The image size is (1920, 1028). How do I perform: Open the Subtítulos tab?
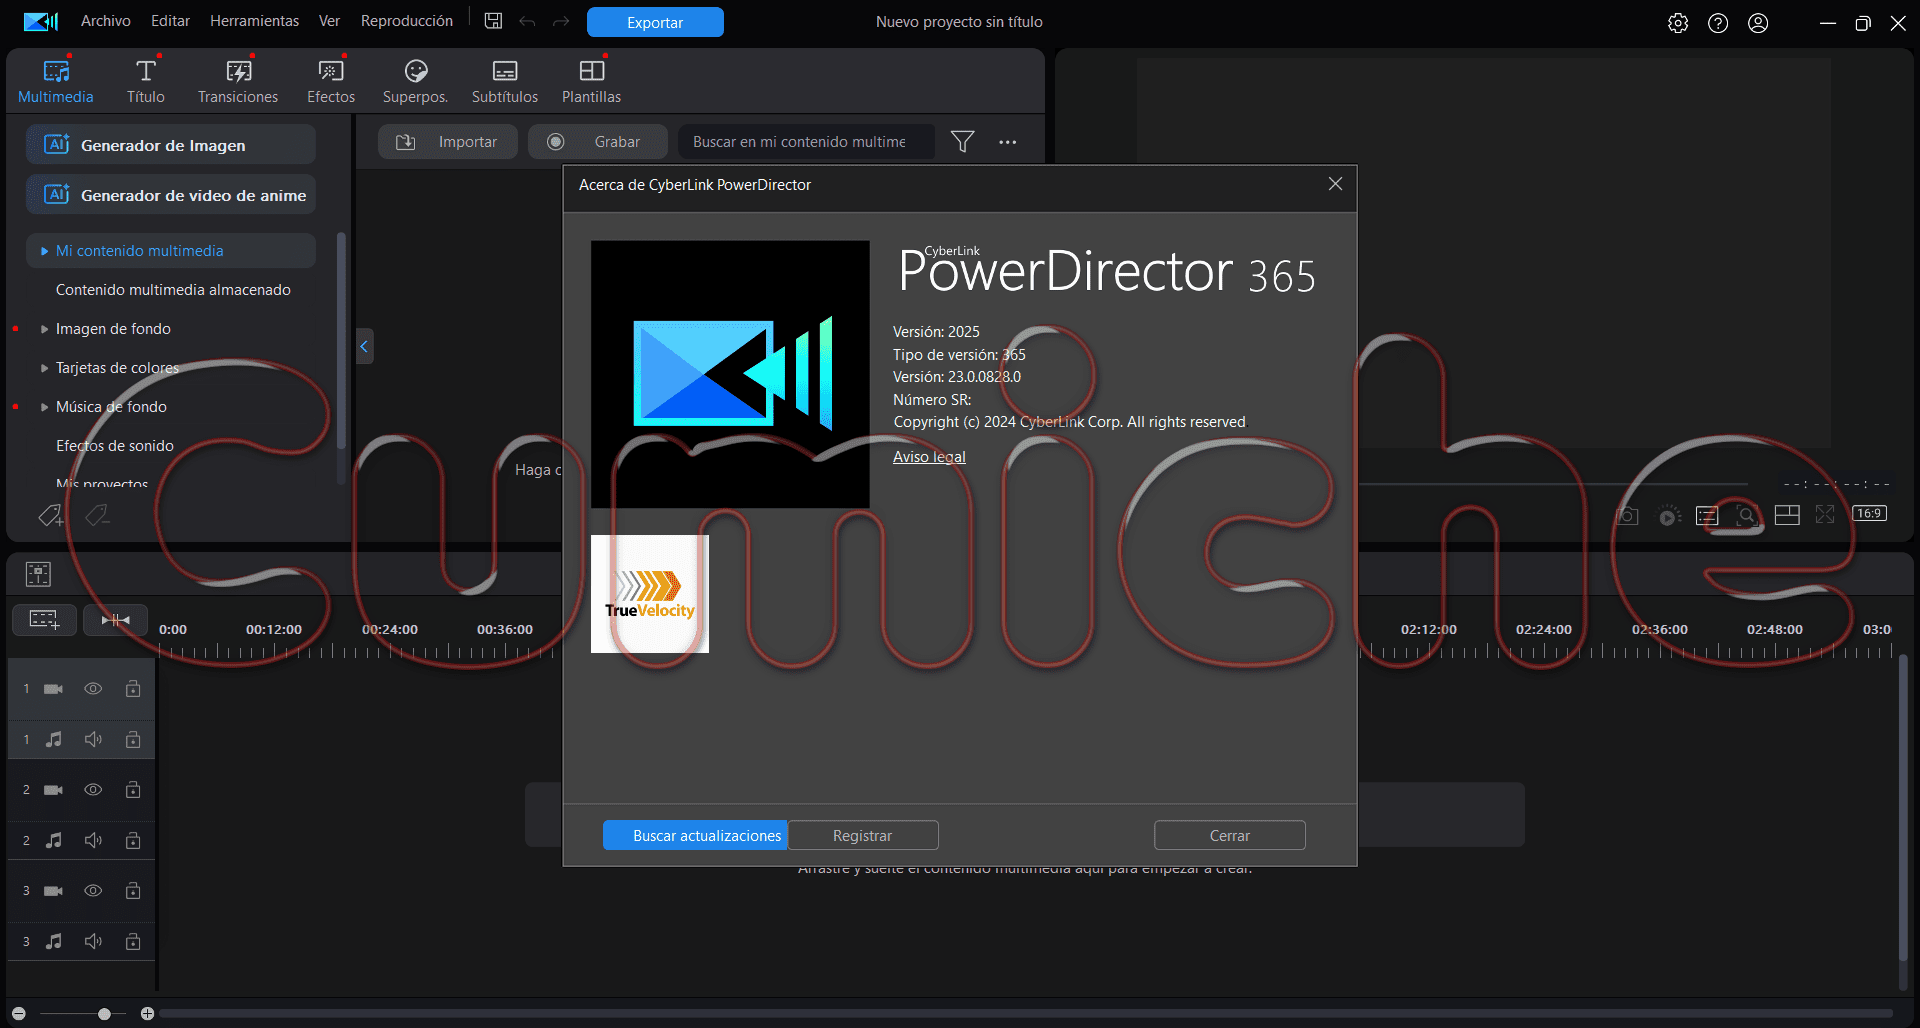(505, 82)
